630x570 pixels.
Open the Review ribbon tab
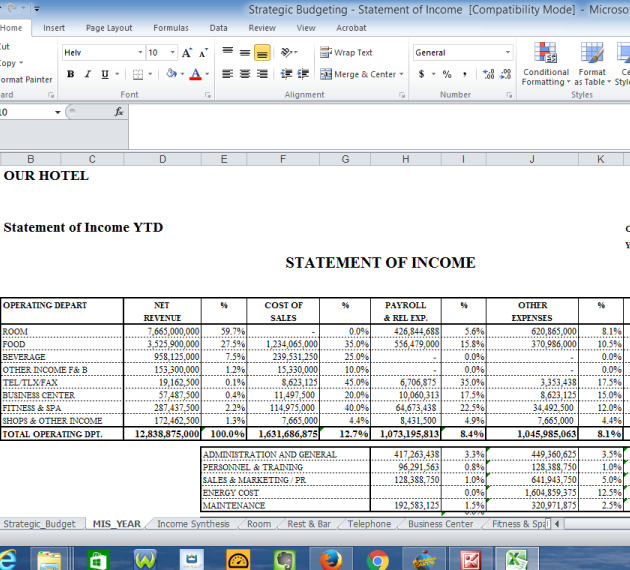point(262,28)
